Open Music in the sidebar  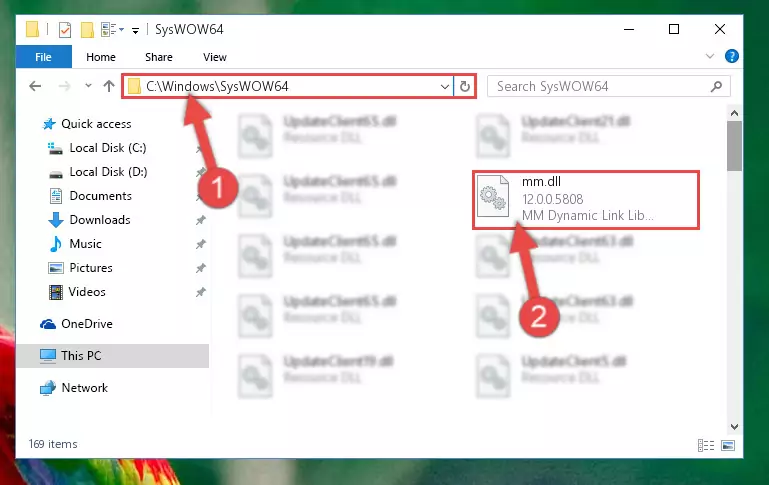click(85, 244)
